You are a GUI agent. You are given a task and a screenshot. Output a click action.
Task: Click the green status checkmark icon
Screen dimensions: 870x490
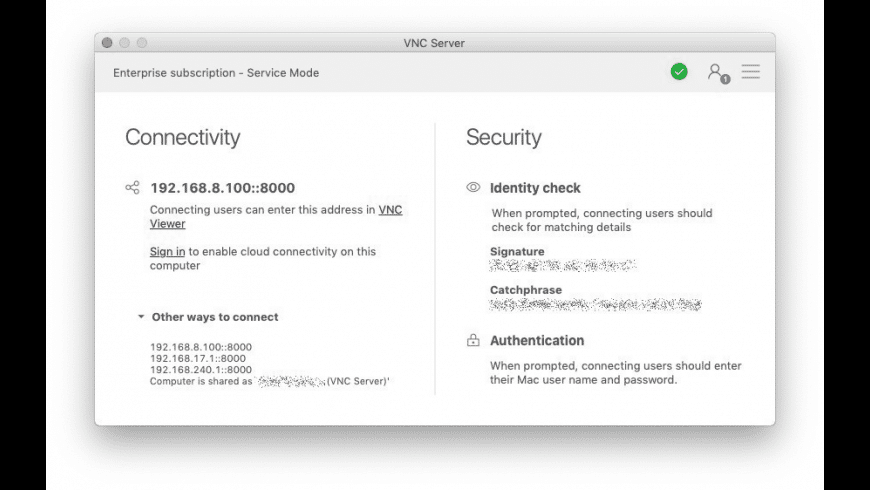pos(679,72)
